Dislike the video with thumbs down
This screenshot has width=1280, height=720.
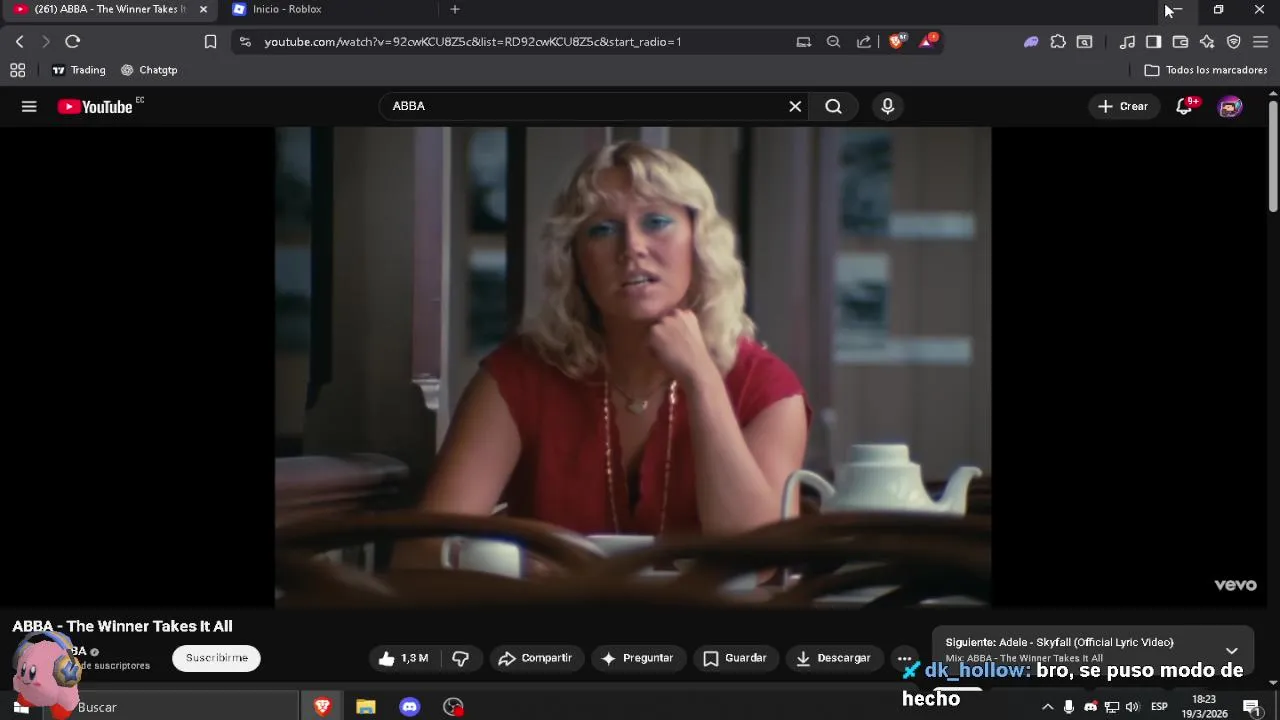461,658
